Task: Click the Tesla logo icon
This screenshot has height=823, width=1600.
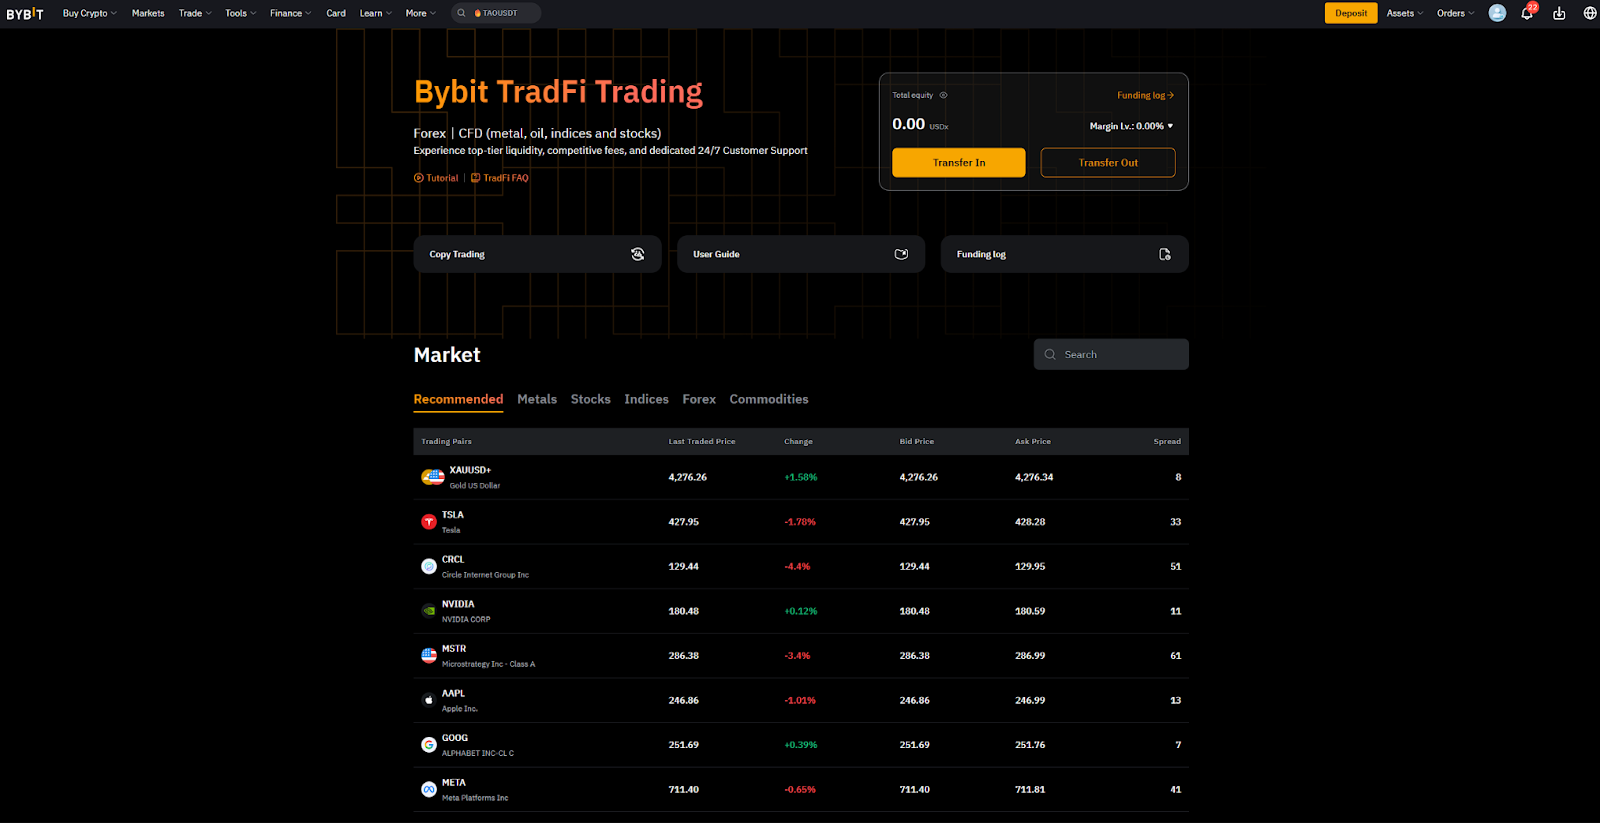Action: pyautogui.click(x=429, y=522)
